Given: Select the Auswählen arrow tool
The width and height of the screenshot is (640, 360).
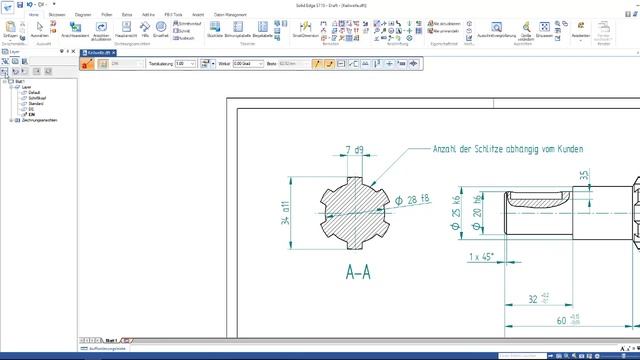Looking at the screenshot, I should pos(40,30).
